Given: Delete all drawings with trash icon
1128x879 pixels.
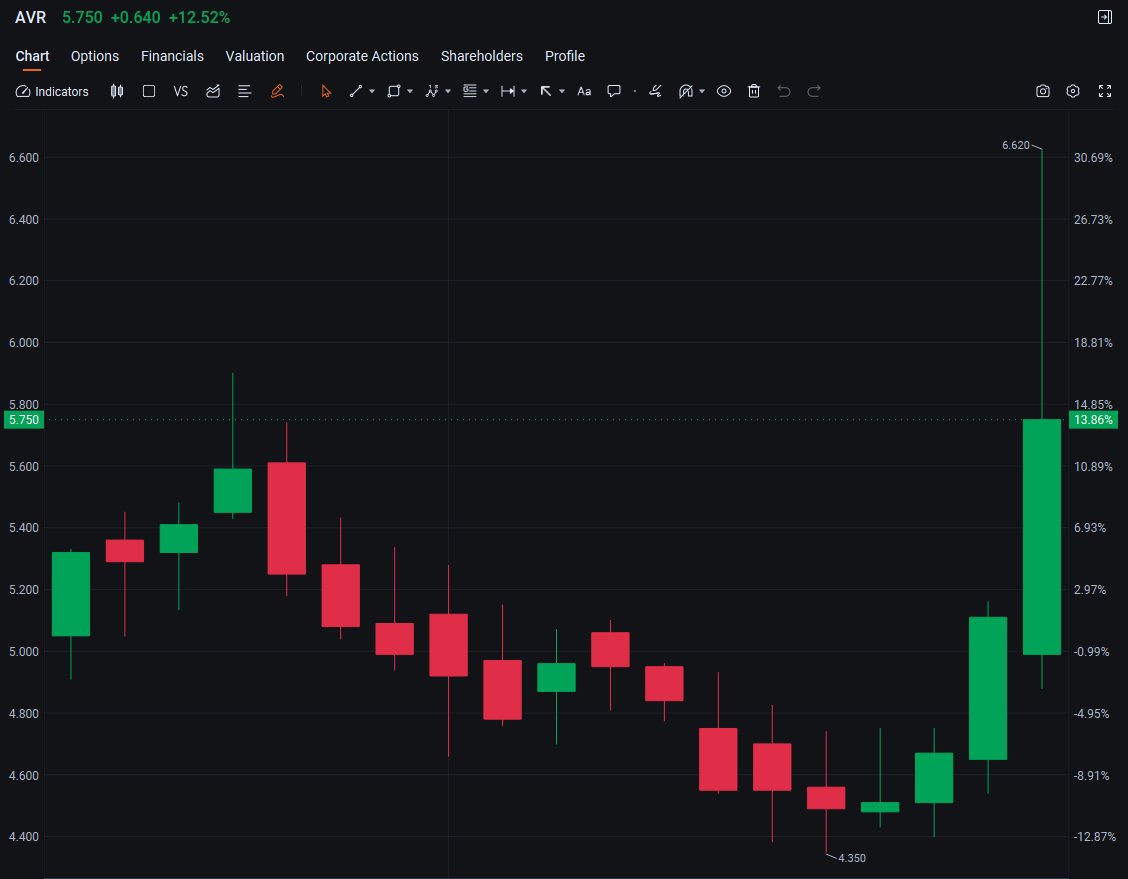Looking at the screenshot, I should (754, 91).
